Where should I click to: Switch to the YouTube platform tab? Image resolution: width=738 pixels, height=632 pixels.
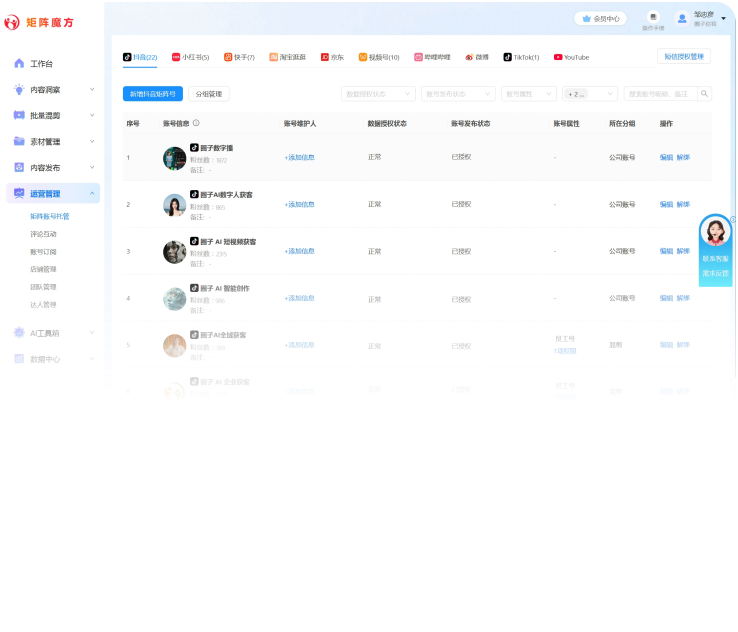click(572, 58)
